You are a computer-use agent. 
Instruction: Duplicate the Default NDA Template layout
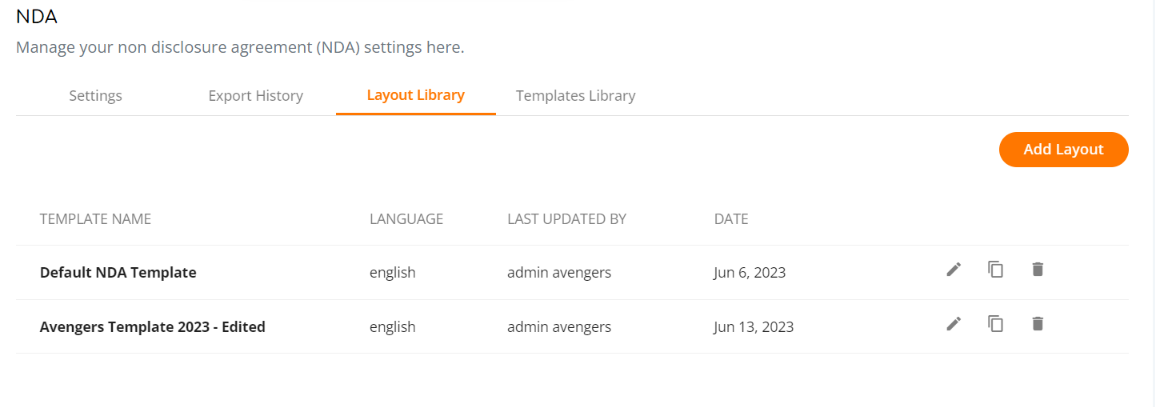coord(996,269)
